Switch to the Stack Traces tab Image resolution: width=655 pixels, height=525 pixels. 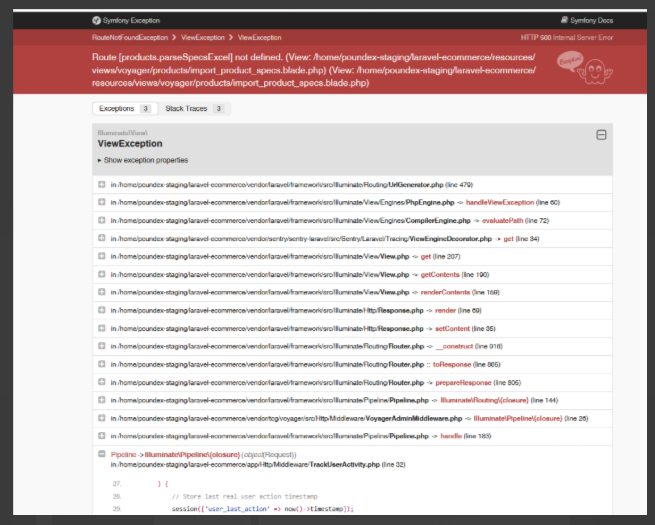point(193,108)
